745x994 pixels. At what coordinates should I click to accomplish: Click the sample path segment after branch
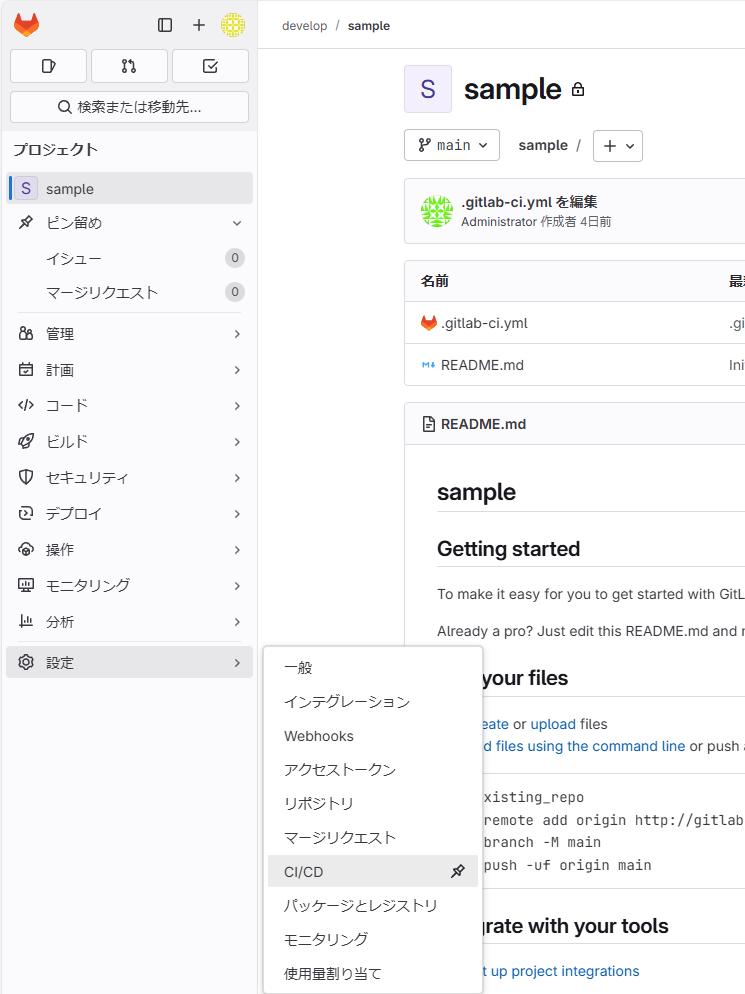(x=543, y=145)
